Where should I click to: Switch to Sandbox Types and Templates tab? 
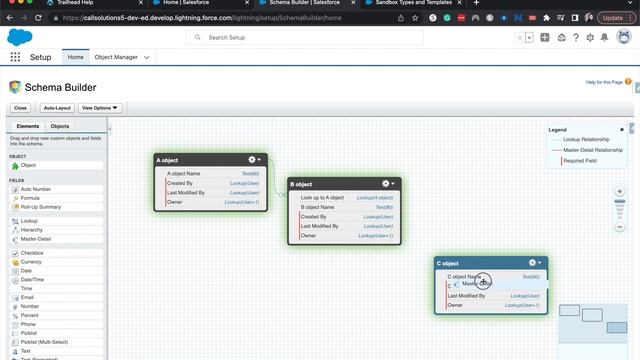(x=412, y=3)
